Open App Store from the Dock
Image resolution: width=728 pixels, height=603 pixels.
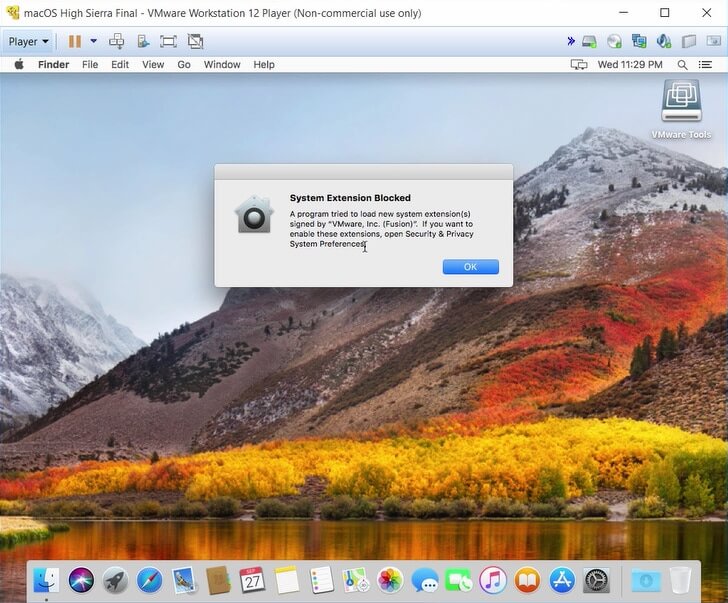(x=562, y=580)
